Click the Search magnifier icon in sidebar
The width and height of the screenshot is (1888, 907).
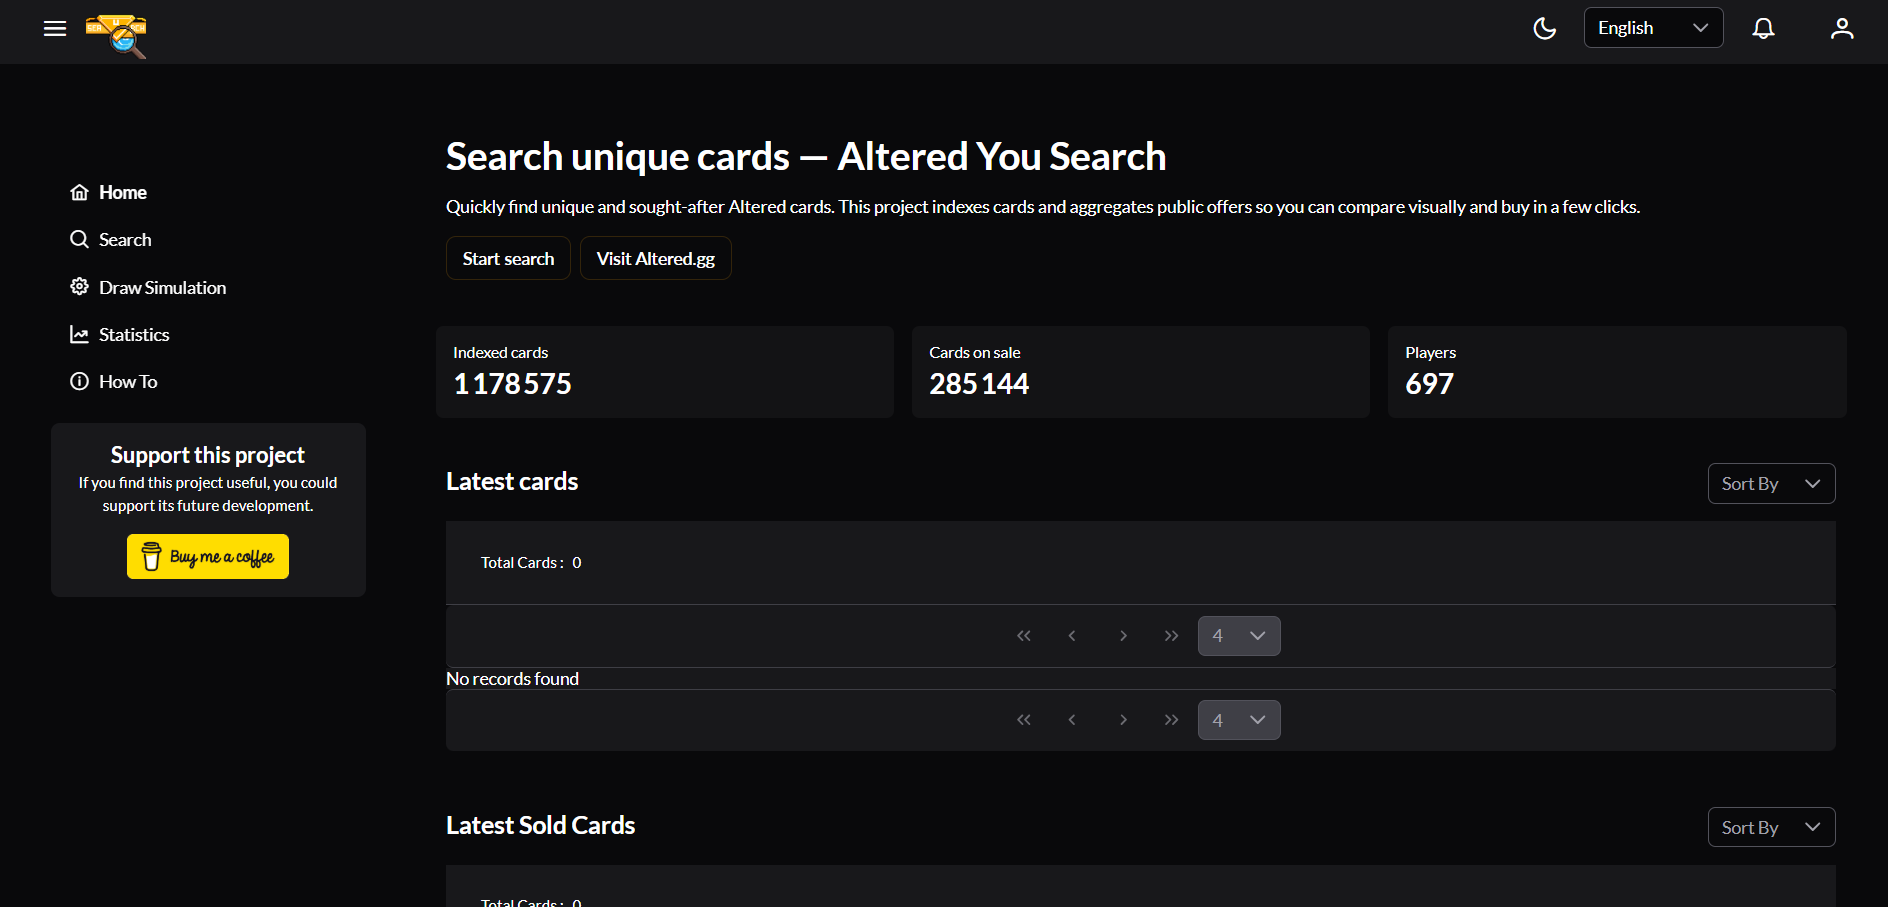pos(79,239)
